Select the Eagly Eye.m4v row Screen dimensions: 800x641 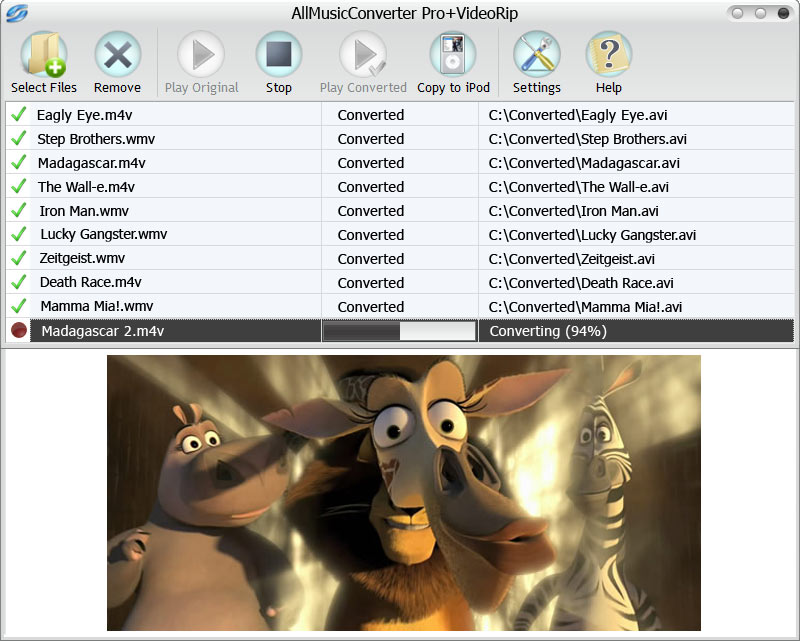(85, 115)
